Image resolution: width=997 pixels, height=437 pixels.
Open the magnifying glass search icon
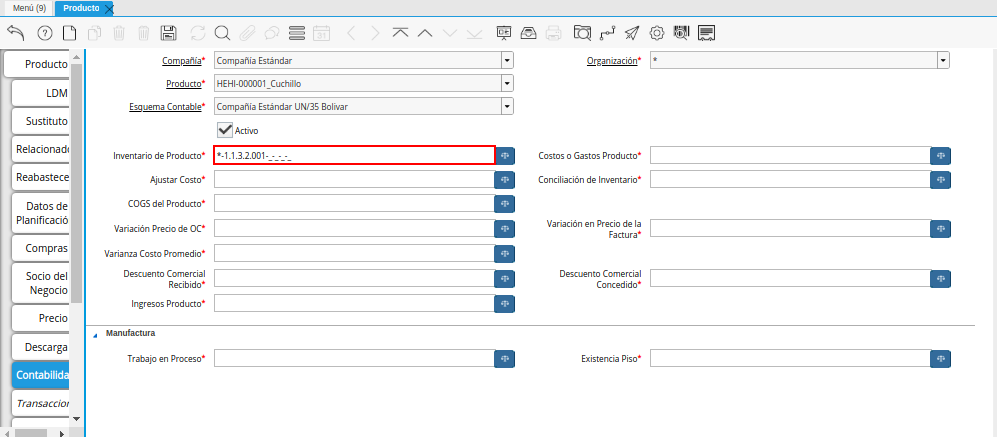(x=222, y=33)
